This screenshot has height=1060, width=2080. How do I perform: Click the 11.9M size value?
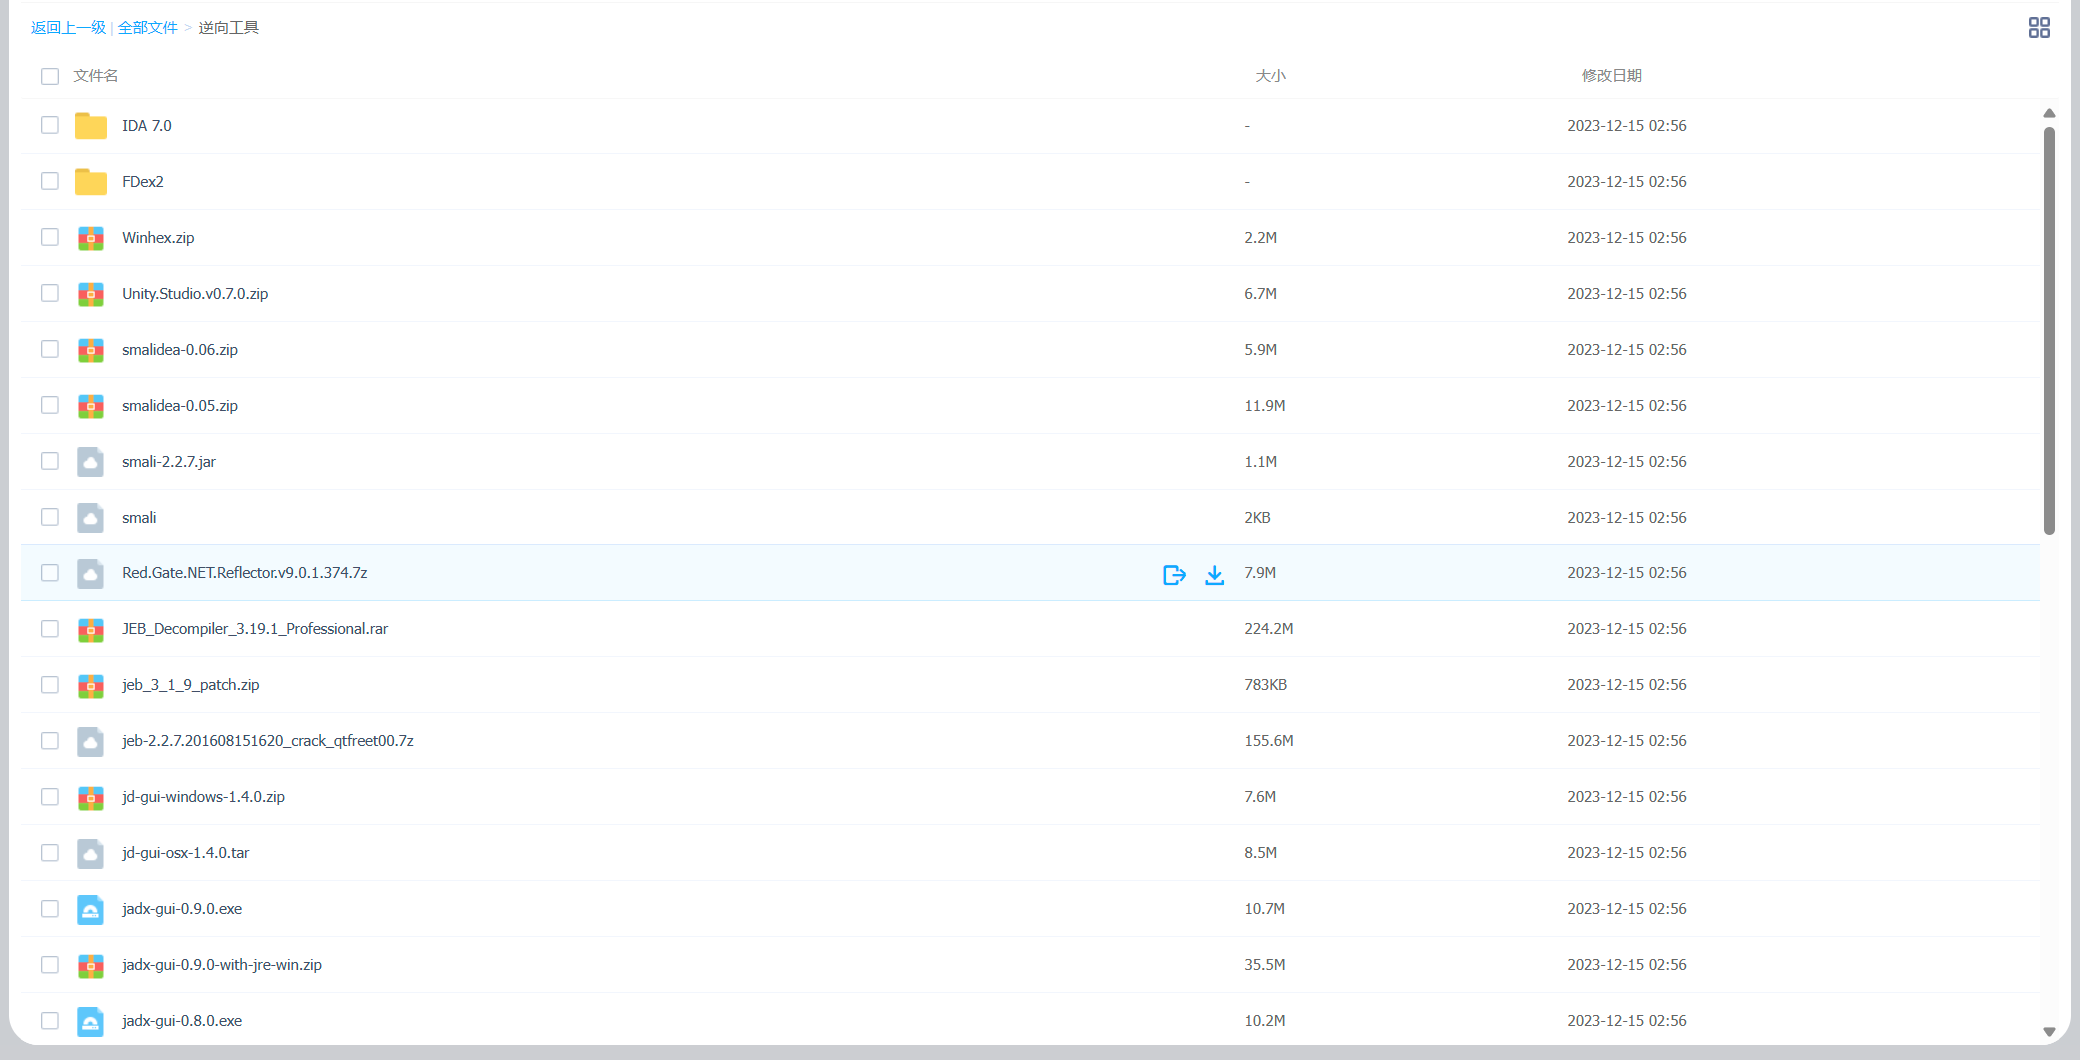(1265, 406)
